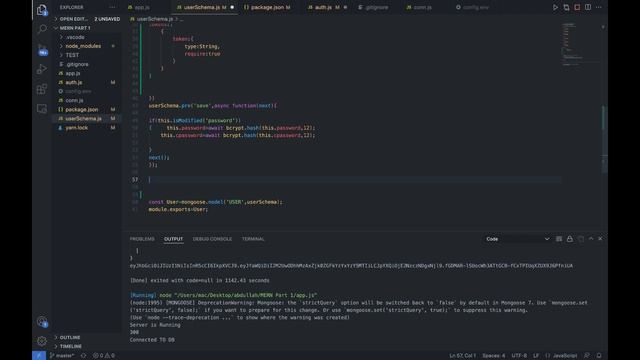Maximize the panel with up chevron
Viewport: 640px width, 360px height.
click(x=591, y=239)
